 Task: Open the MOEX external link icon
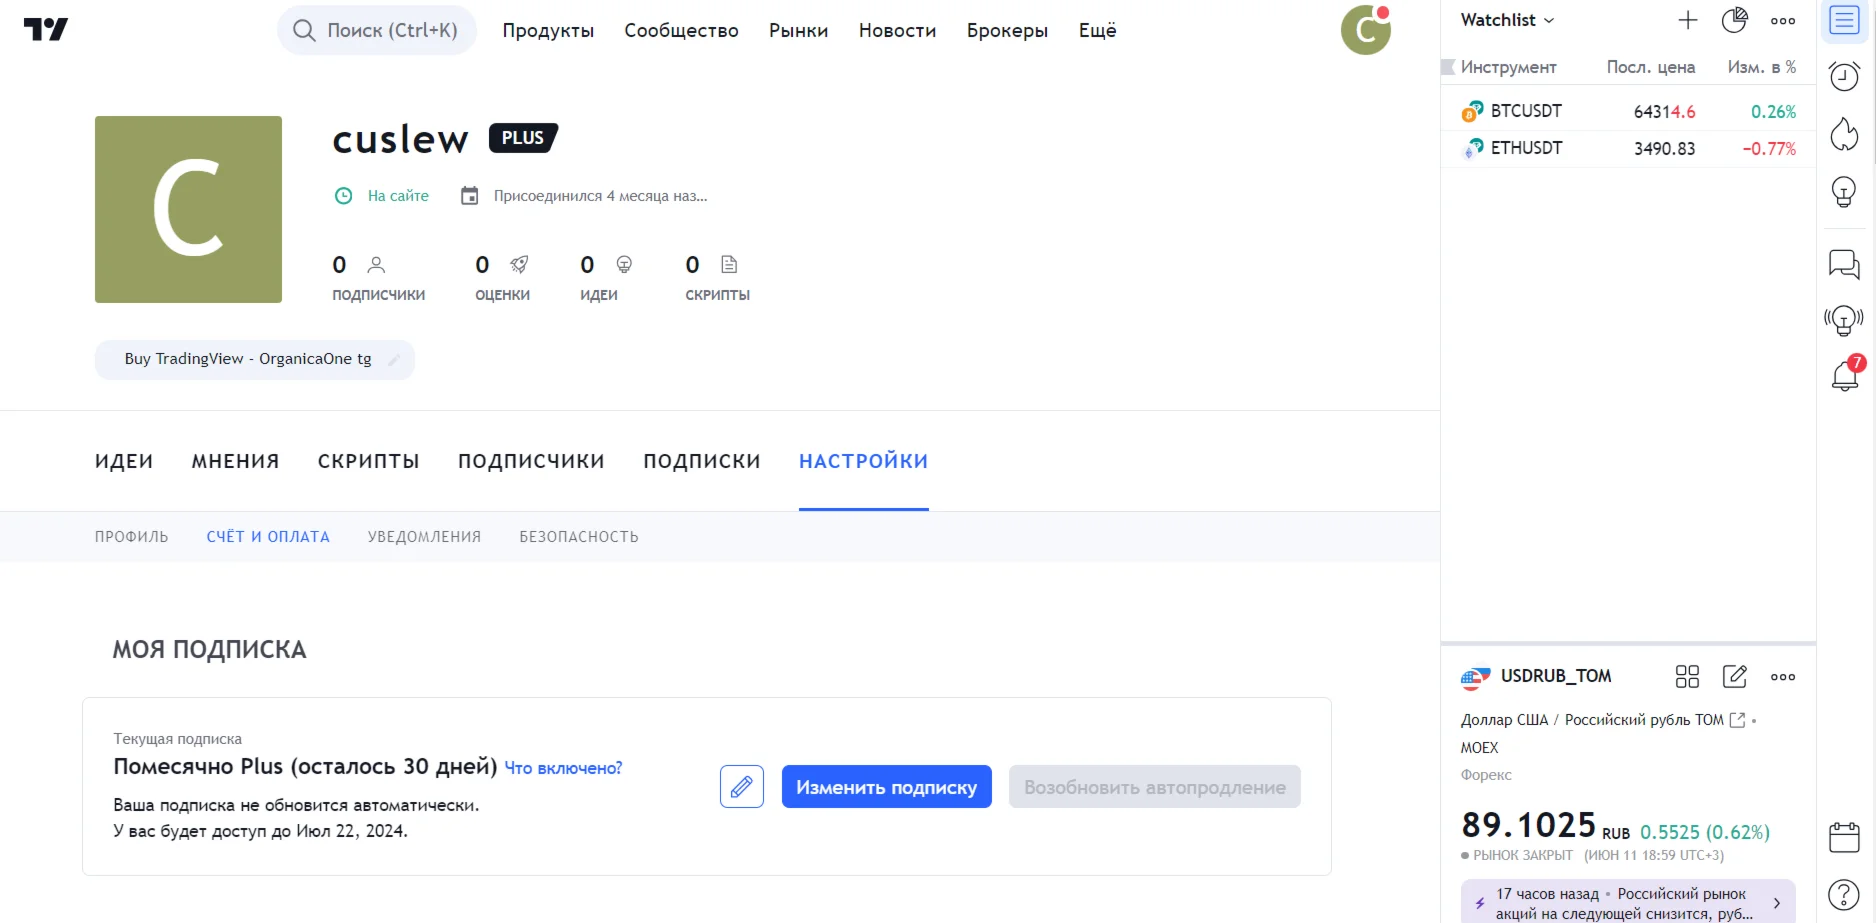[1738, 720]
